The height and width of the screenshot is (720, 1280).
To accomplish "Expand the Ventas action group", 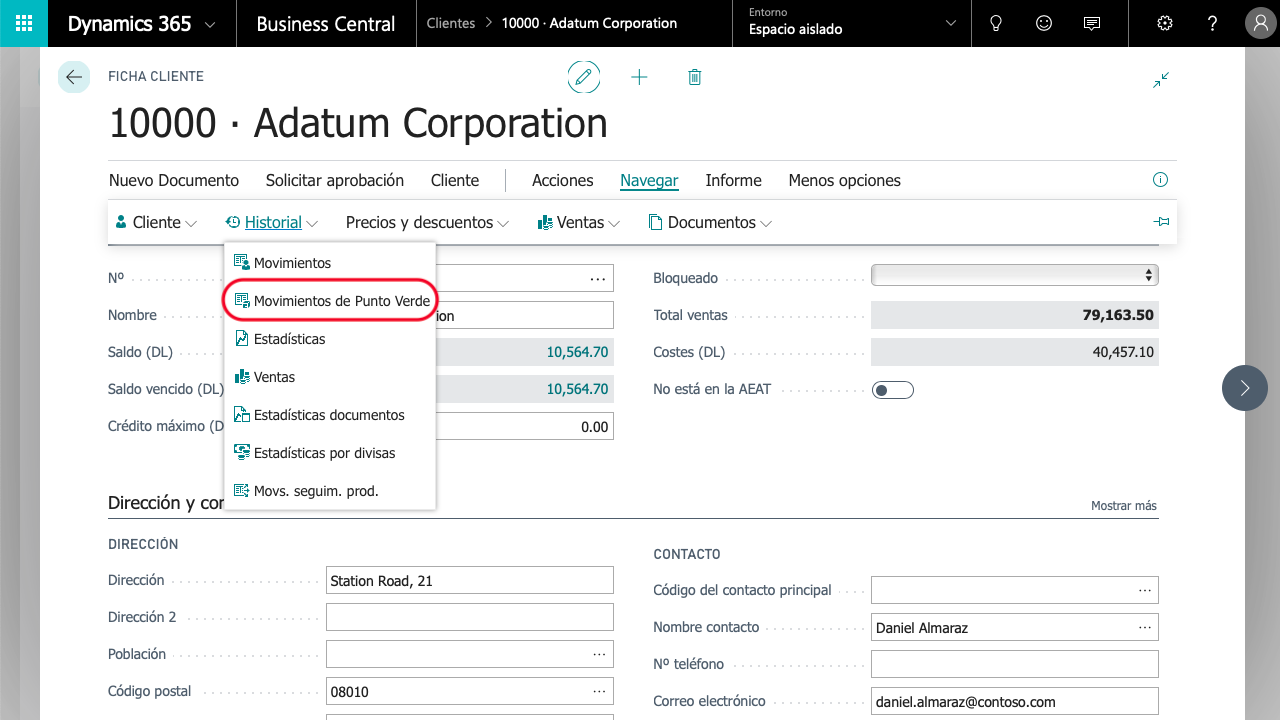I will coord(579,222).
